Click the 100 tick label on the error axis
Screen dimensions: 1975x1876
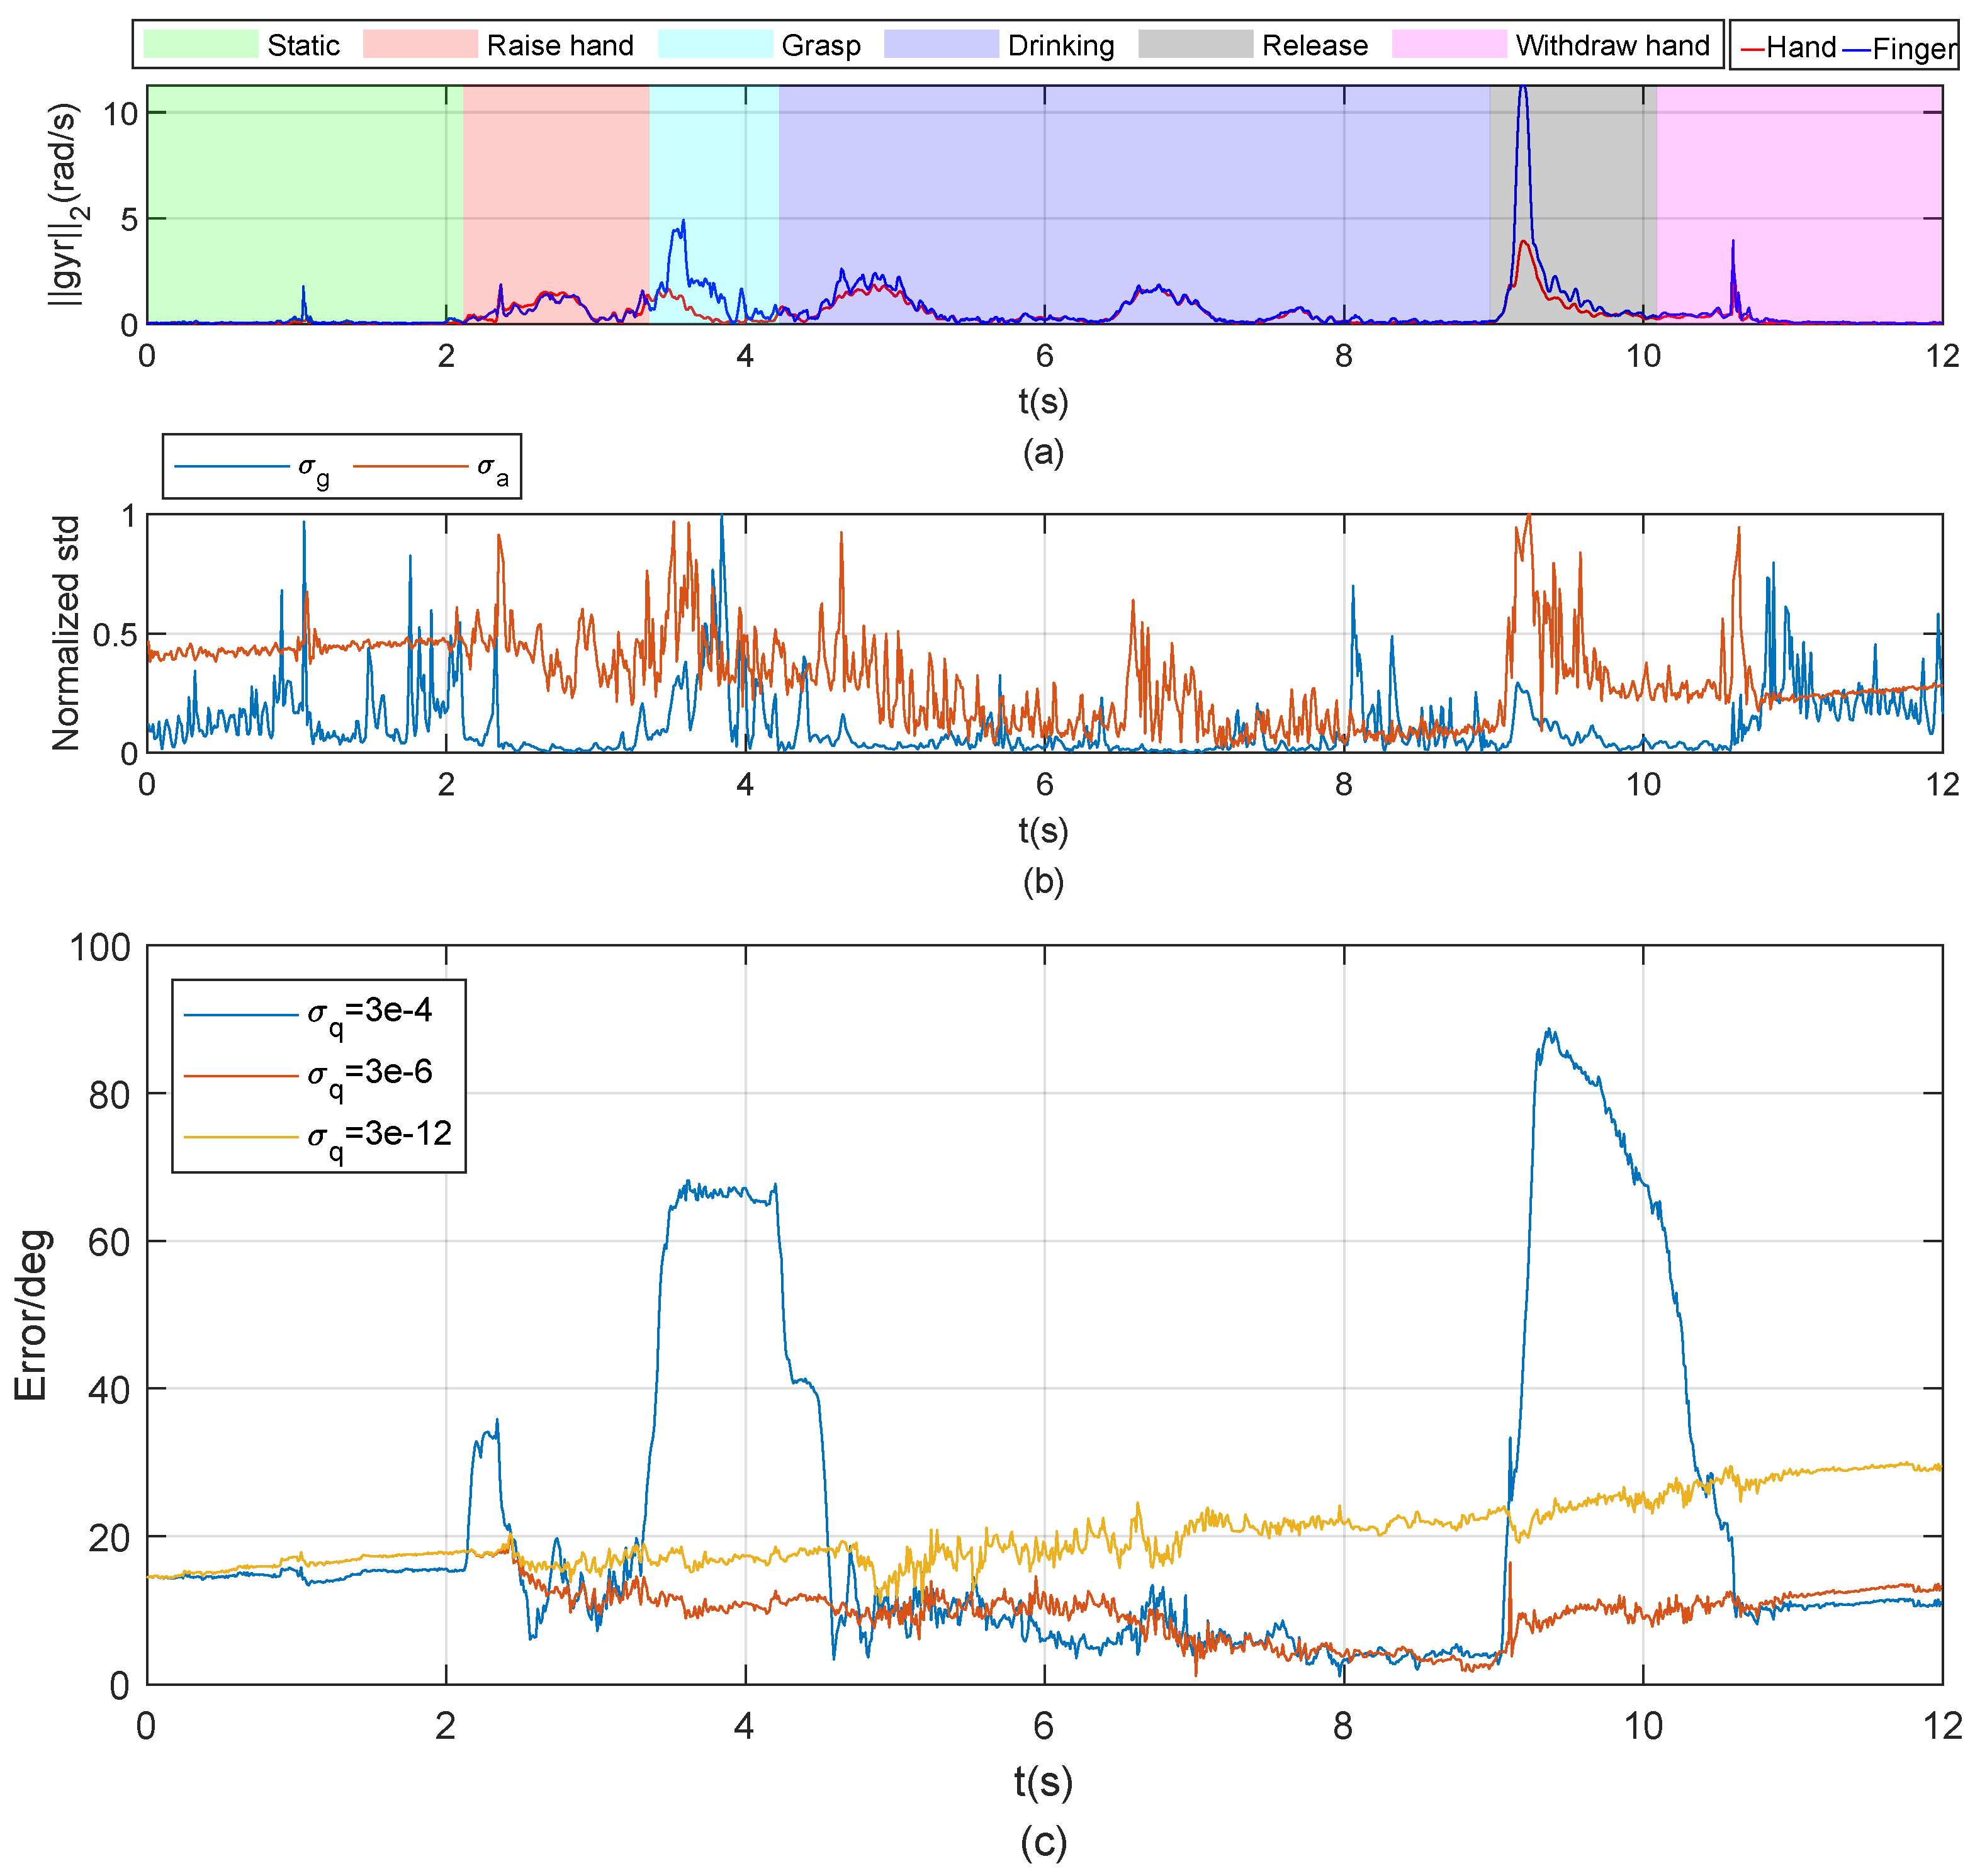[x=100, y=947]
